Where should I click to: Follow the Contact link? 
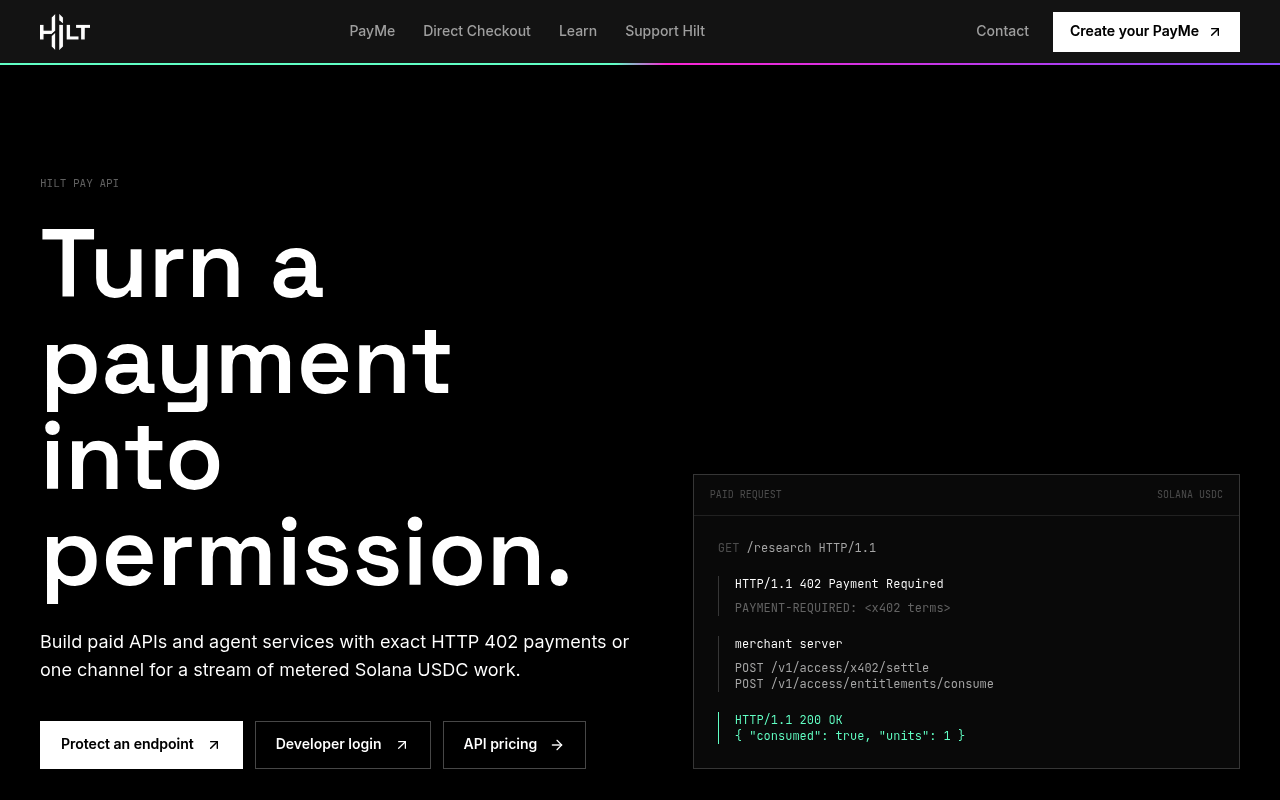coord(1002,31)
